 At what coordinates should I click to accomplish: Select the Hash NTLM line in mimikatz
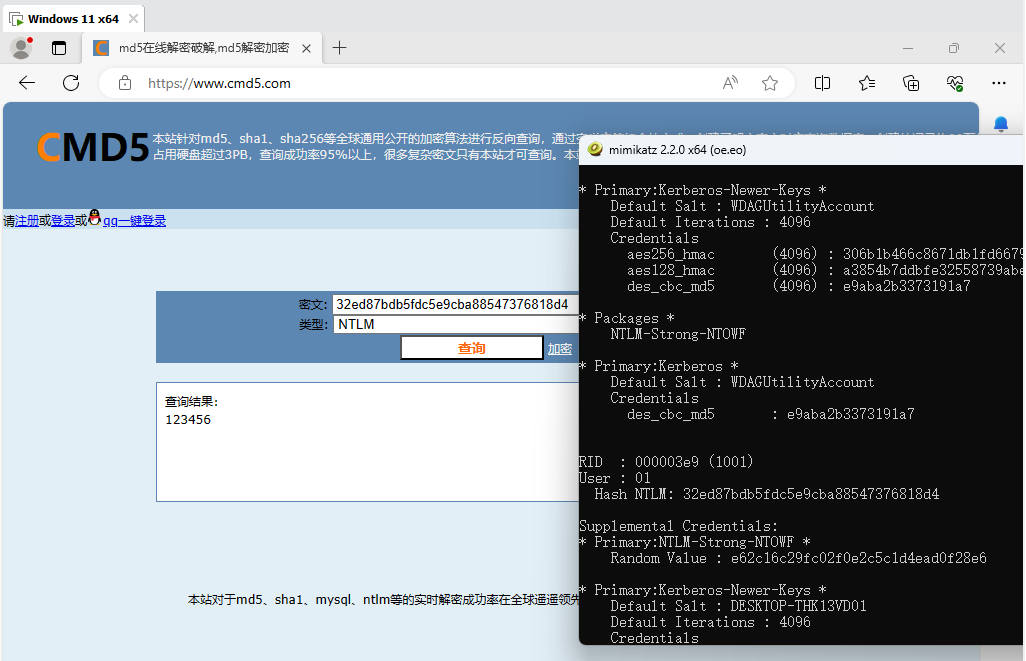click(x=766, y=494)
